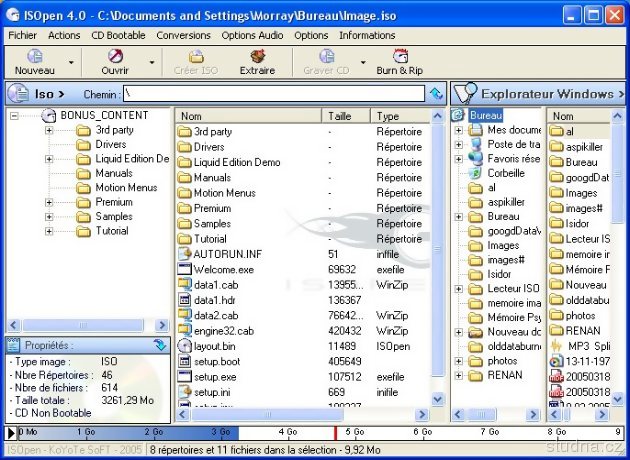Open the CD Bootable menu

[118, 35]
